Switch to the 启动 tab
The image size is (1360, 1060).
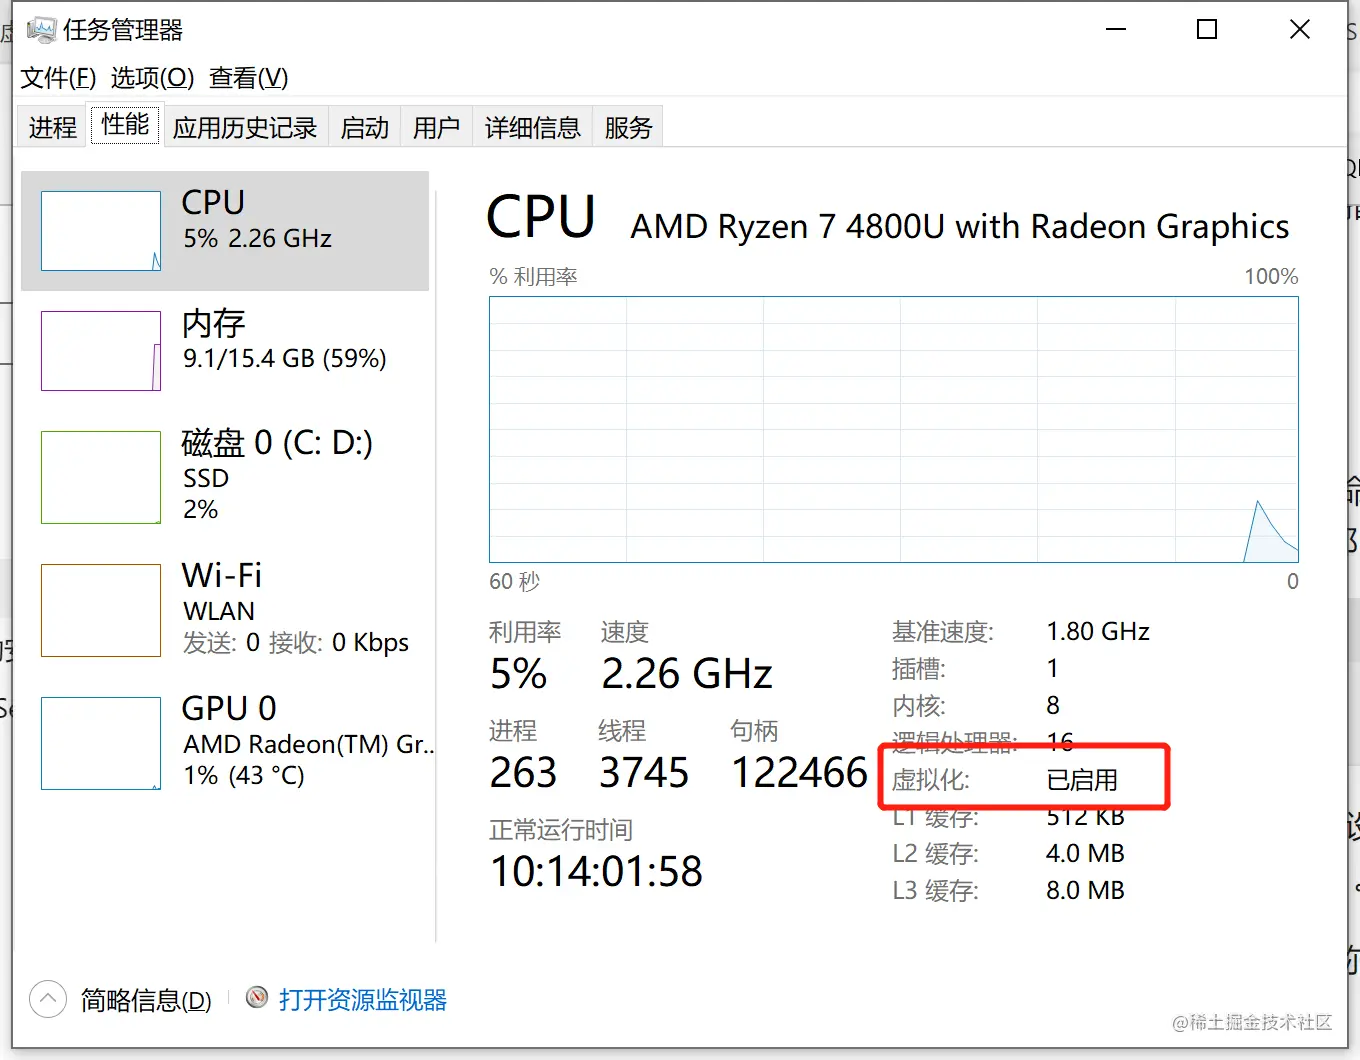[x=365, y=128]
